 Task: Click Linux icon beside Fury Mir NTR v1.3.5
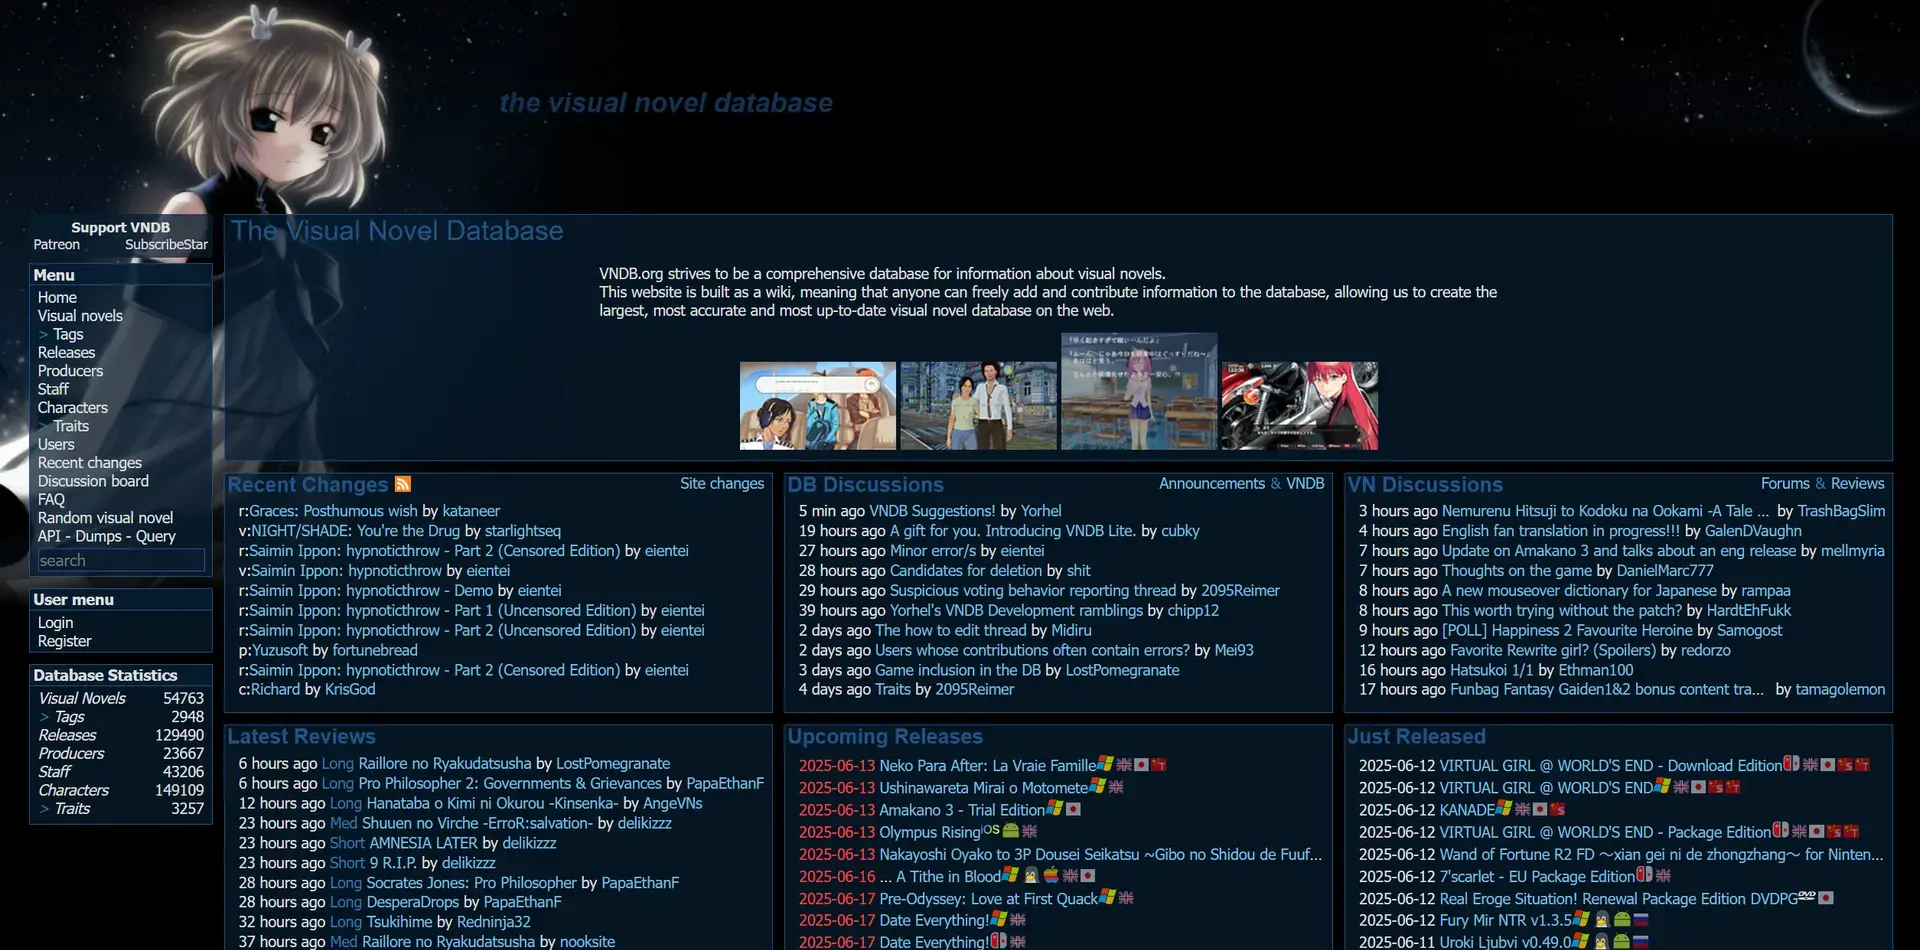[1602, 919]
